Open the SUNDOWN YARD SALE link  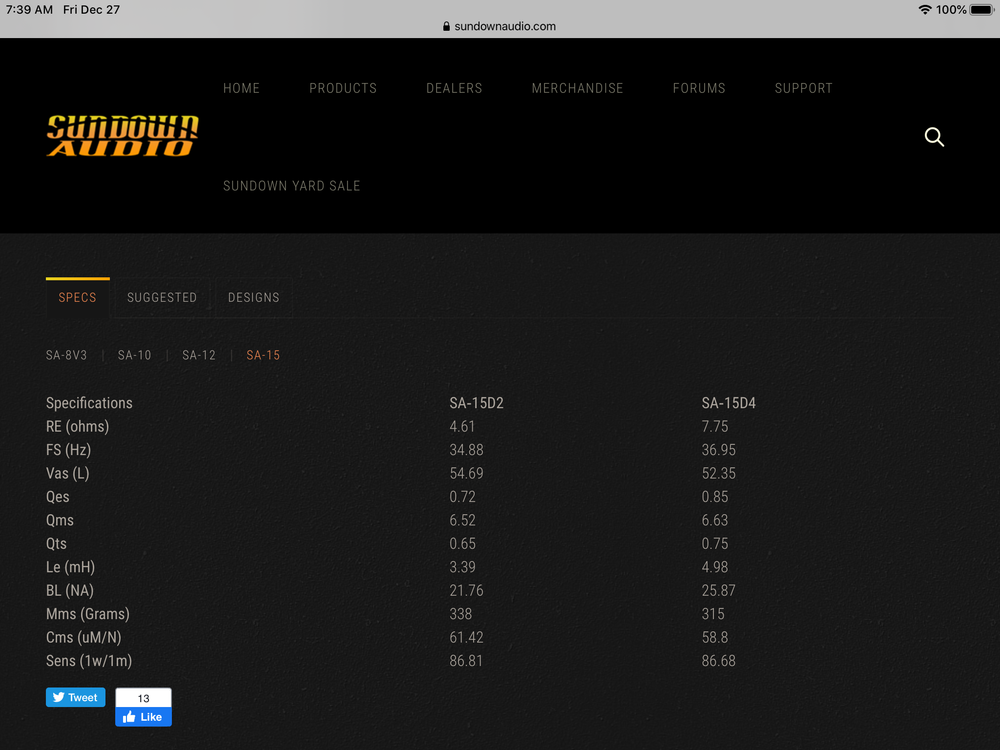291,186
